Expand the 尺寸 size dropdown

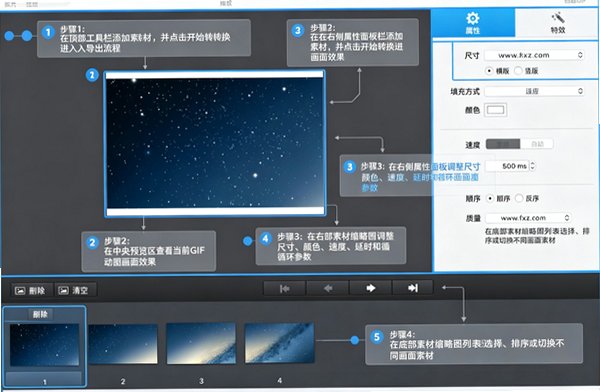534,55
